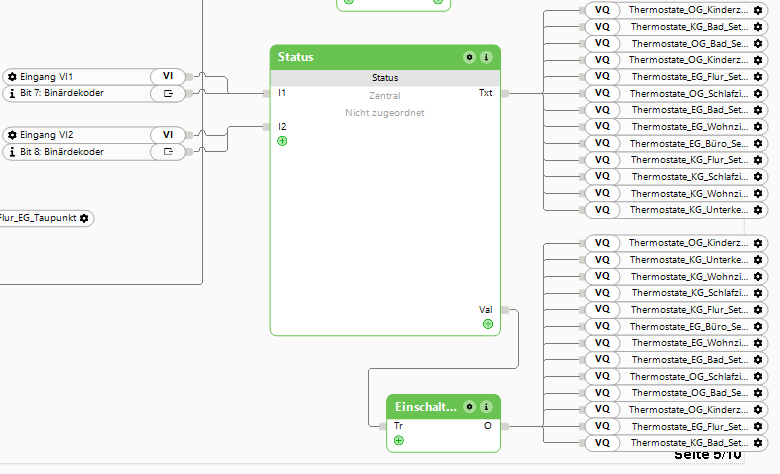Click gear icon beside Eingang VI2

(12, 135)
